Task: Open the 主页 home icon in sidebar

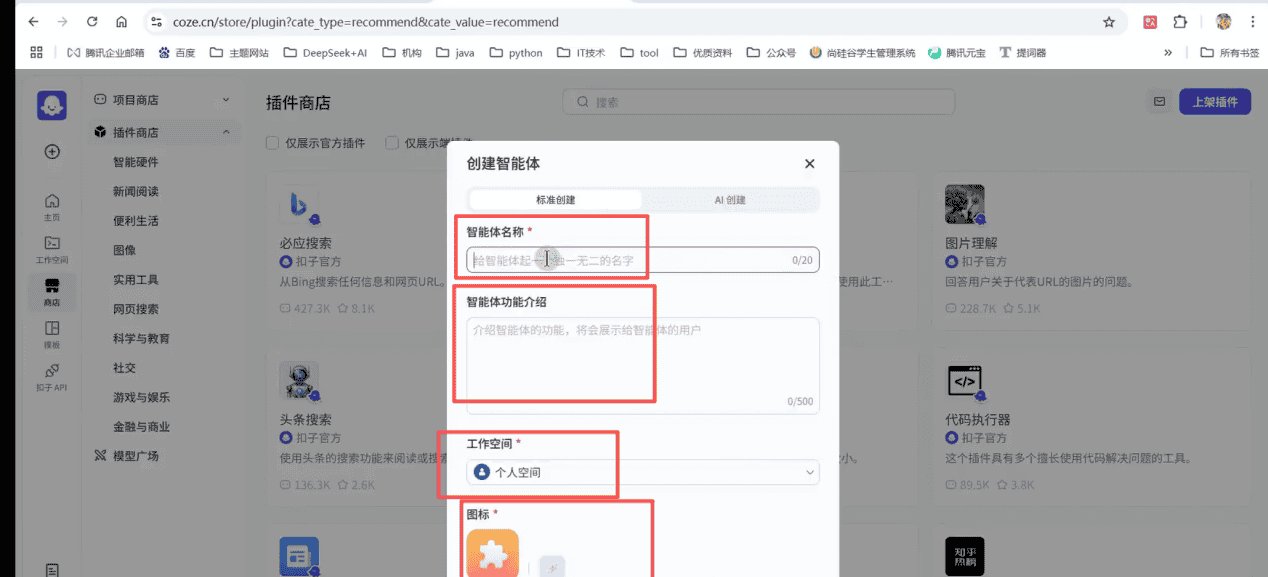Action: pos(52,206)
